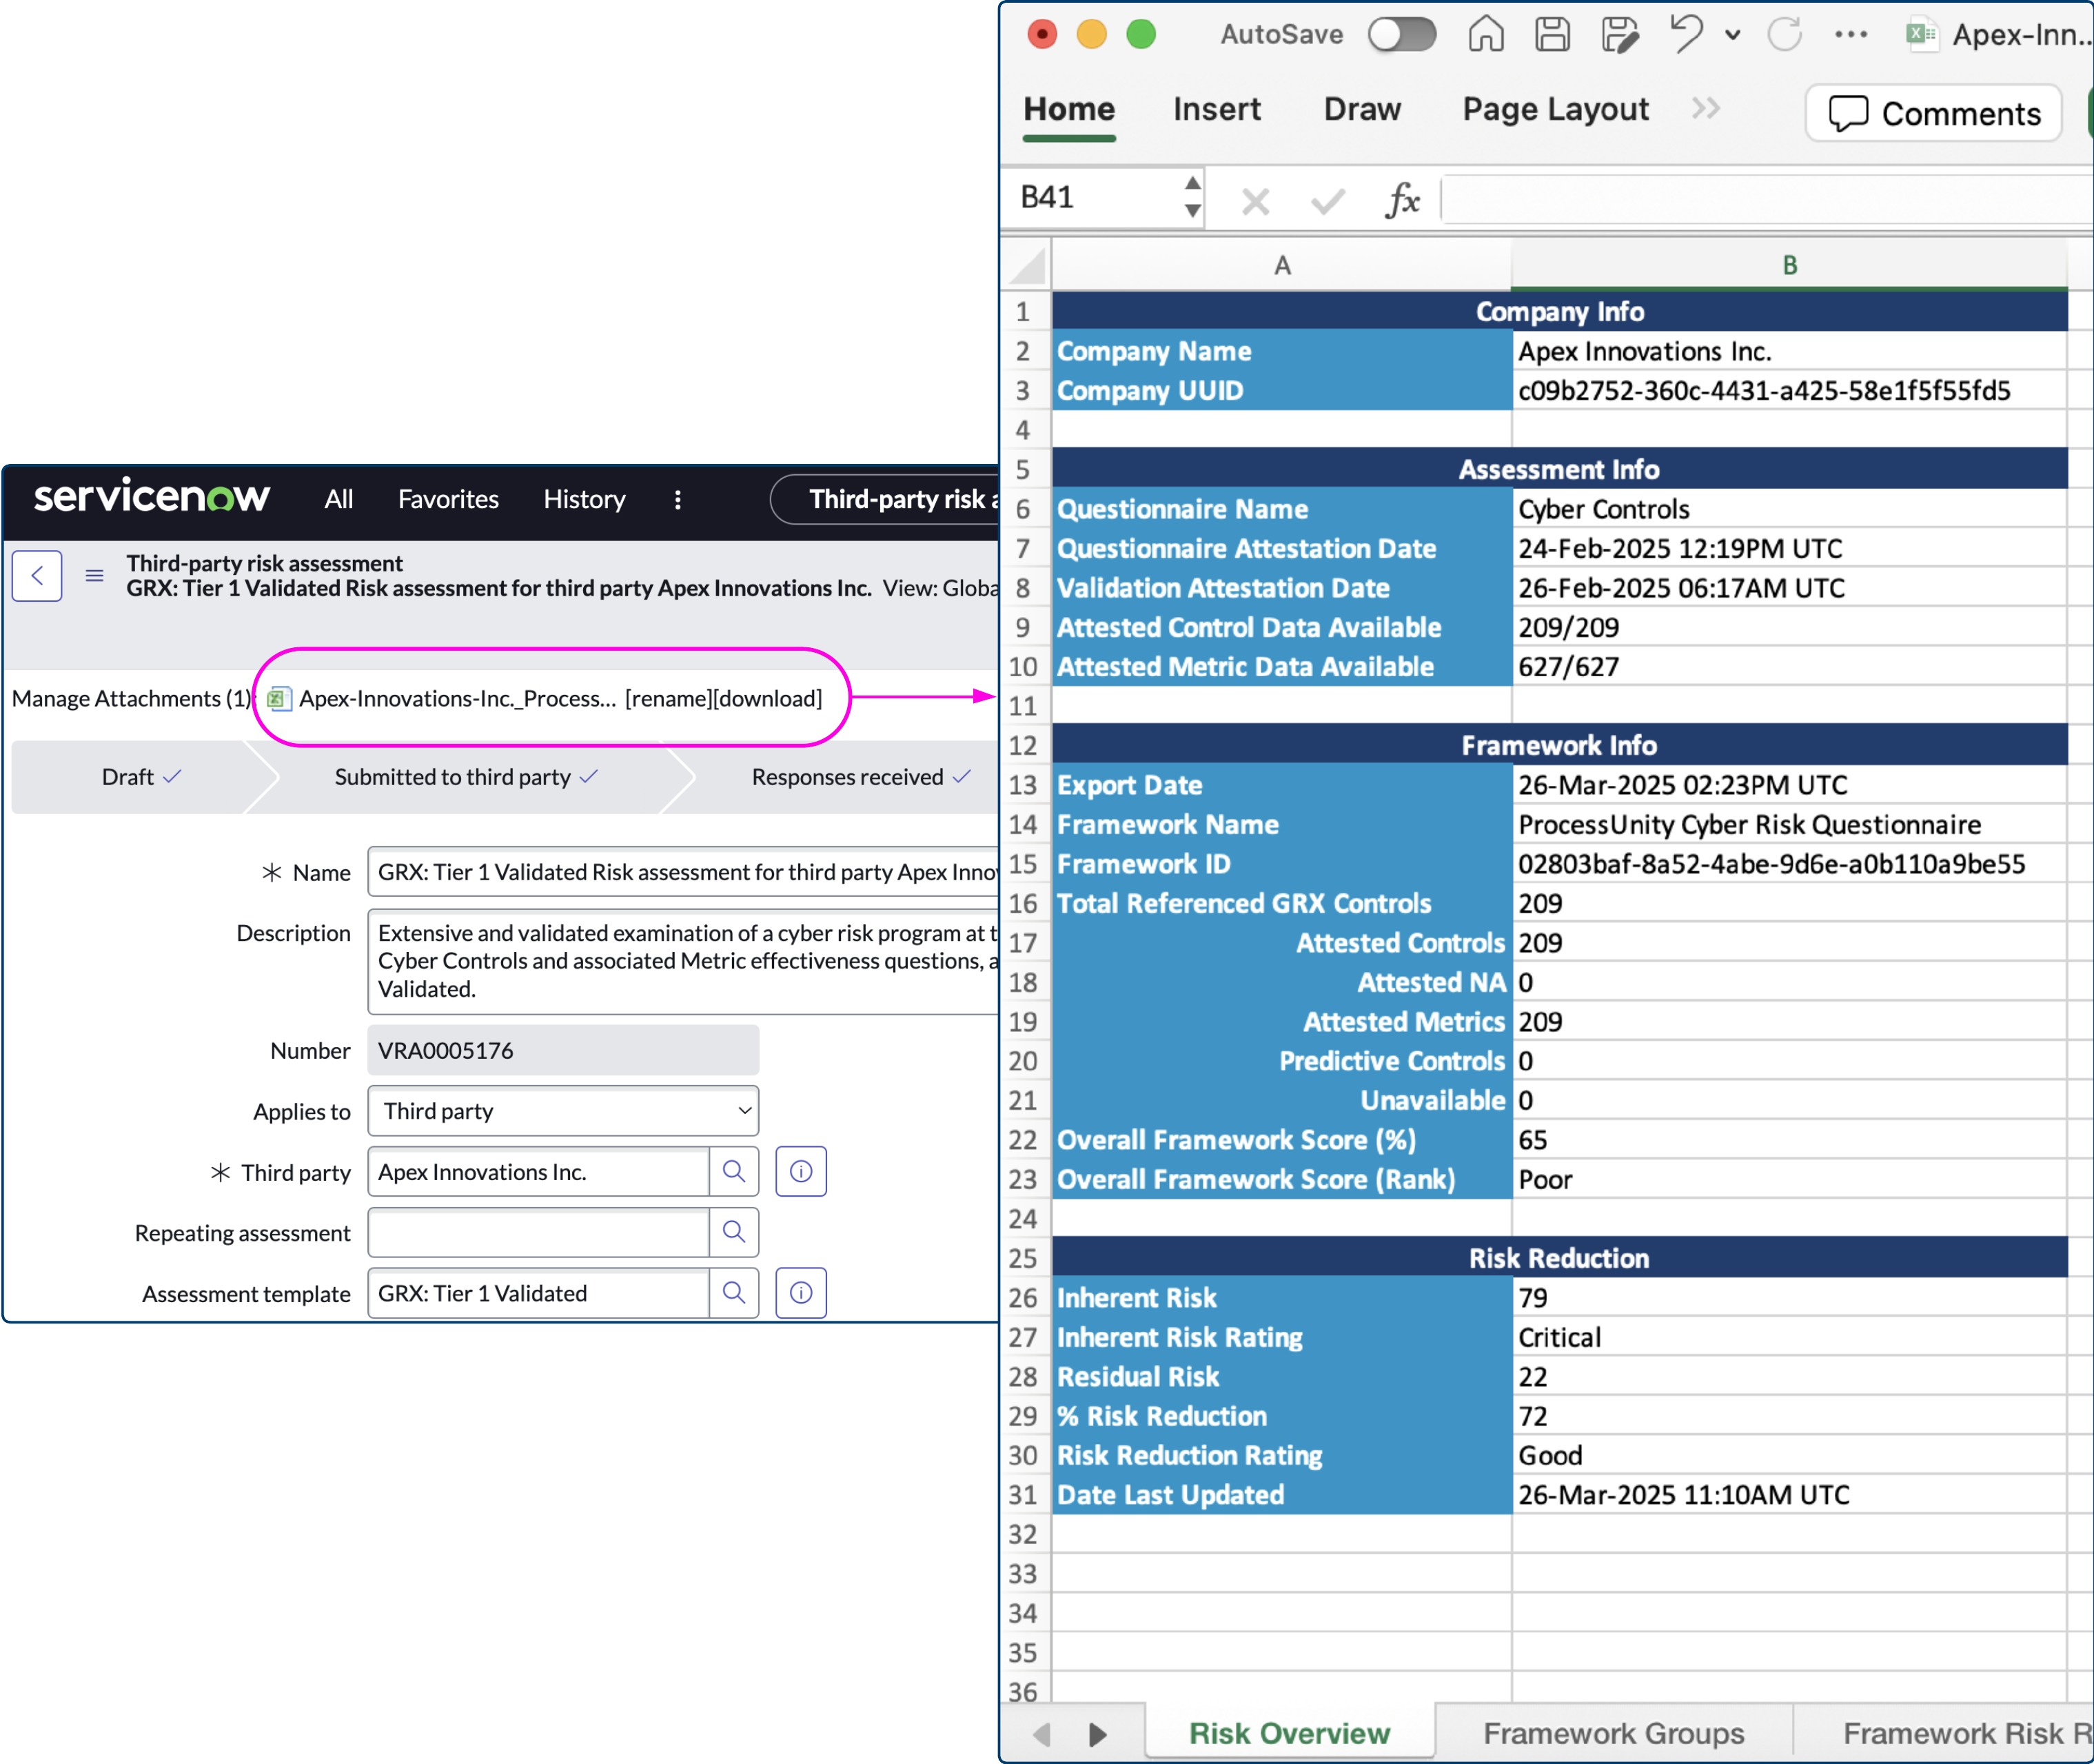
Task: Open the more options ellipsis in Excel title bar
Action: (1851, 35)
